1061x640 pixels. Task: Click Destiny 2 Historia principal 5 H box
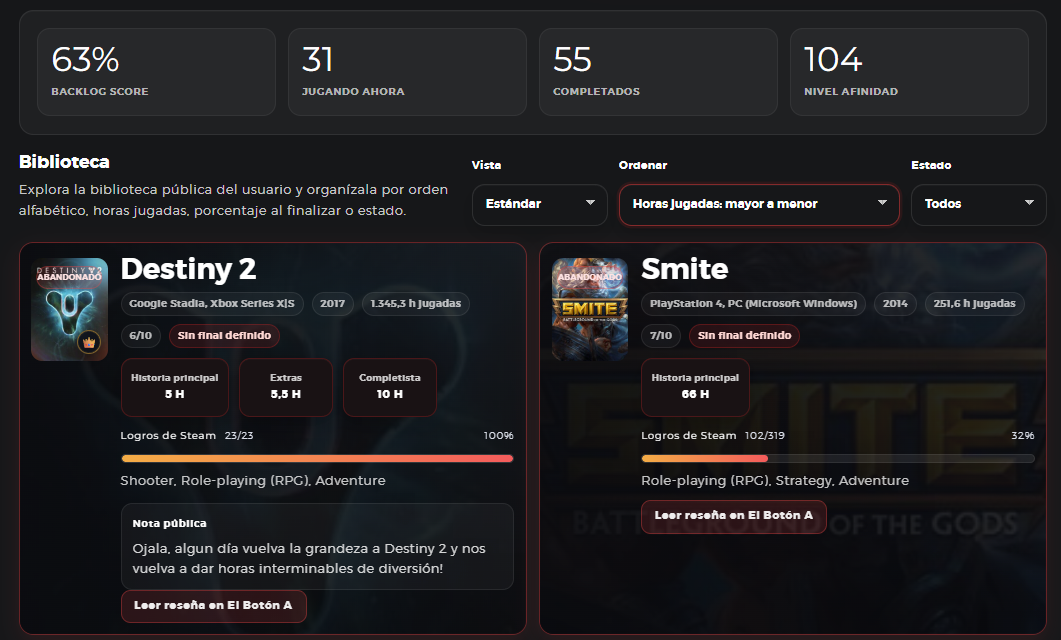click(x=175, y=387)
